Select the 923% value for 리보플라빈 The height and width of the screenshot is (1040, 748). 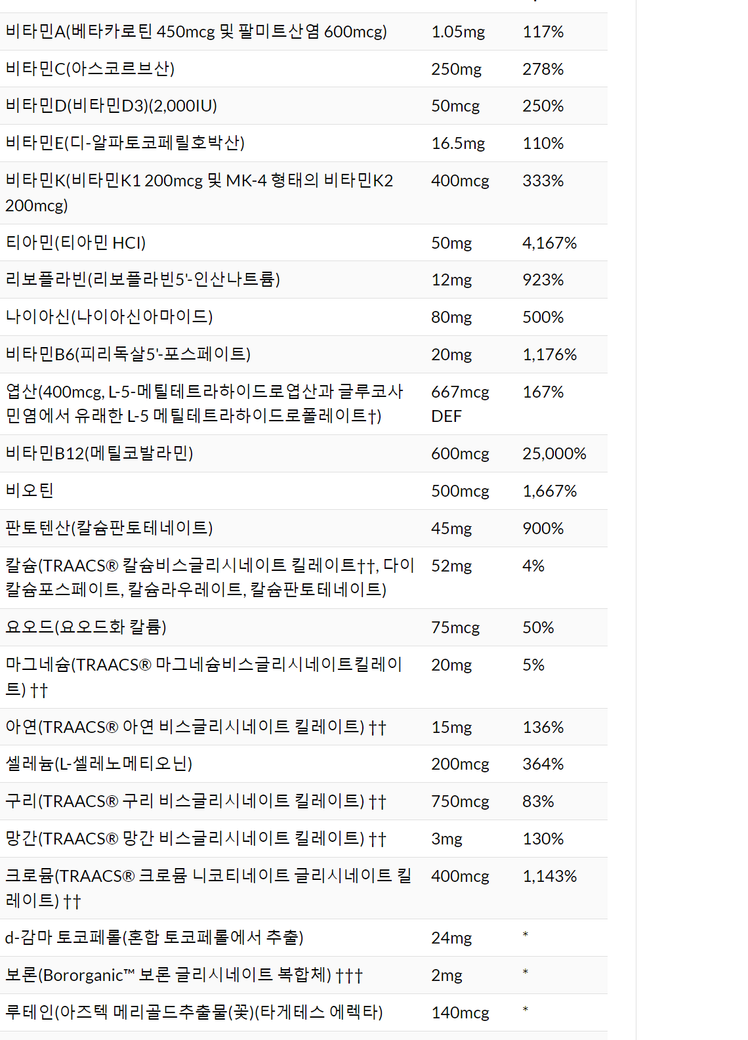[543, 280]
